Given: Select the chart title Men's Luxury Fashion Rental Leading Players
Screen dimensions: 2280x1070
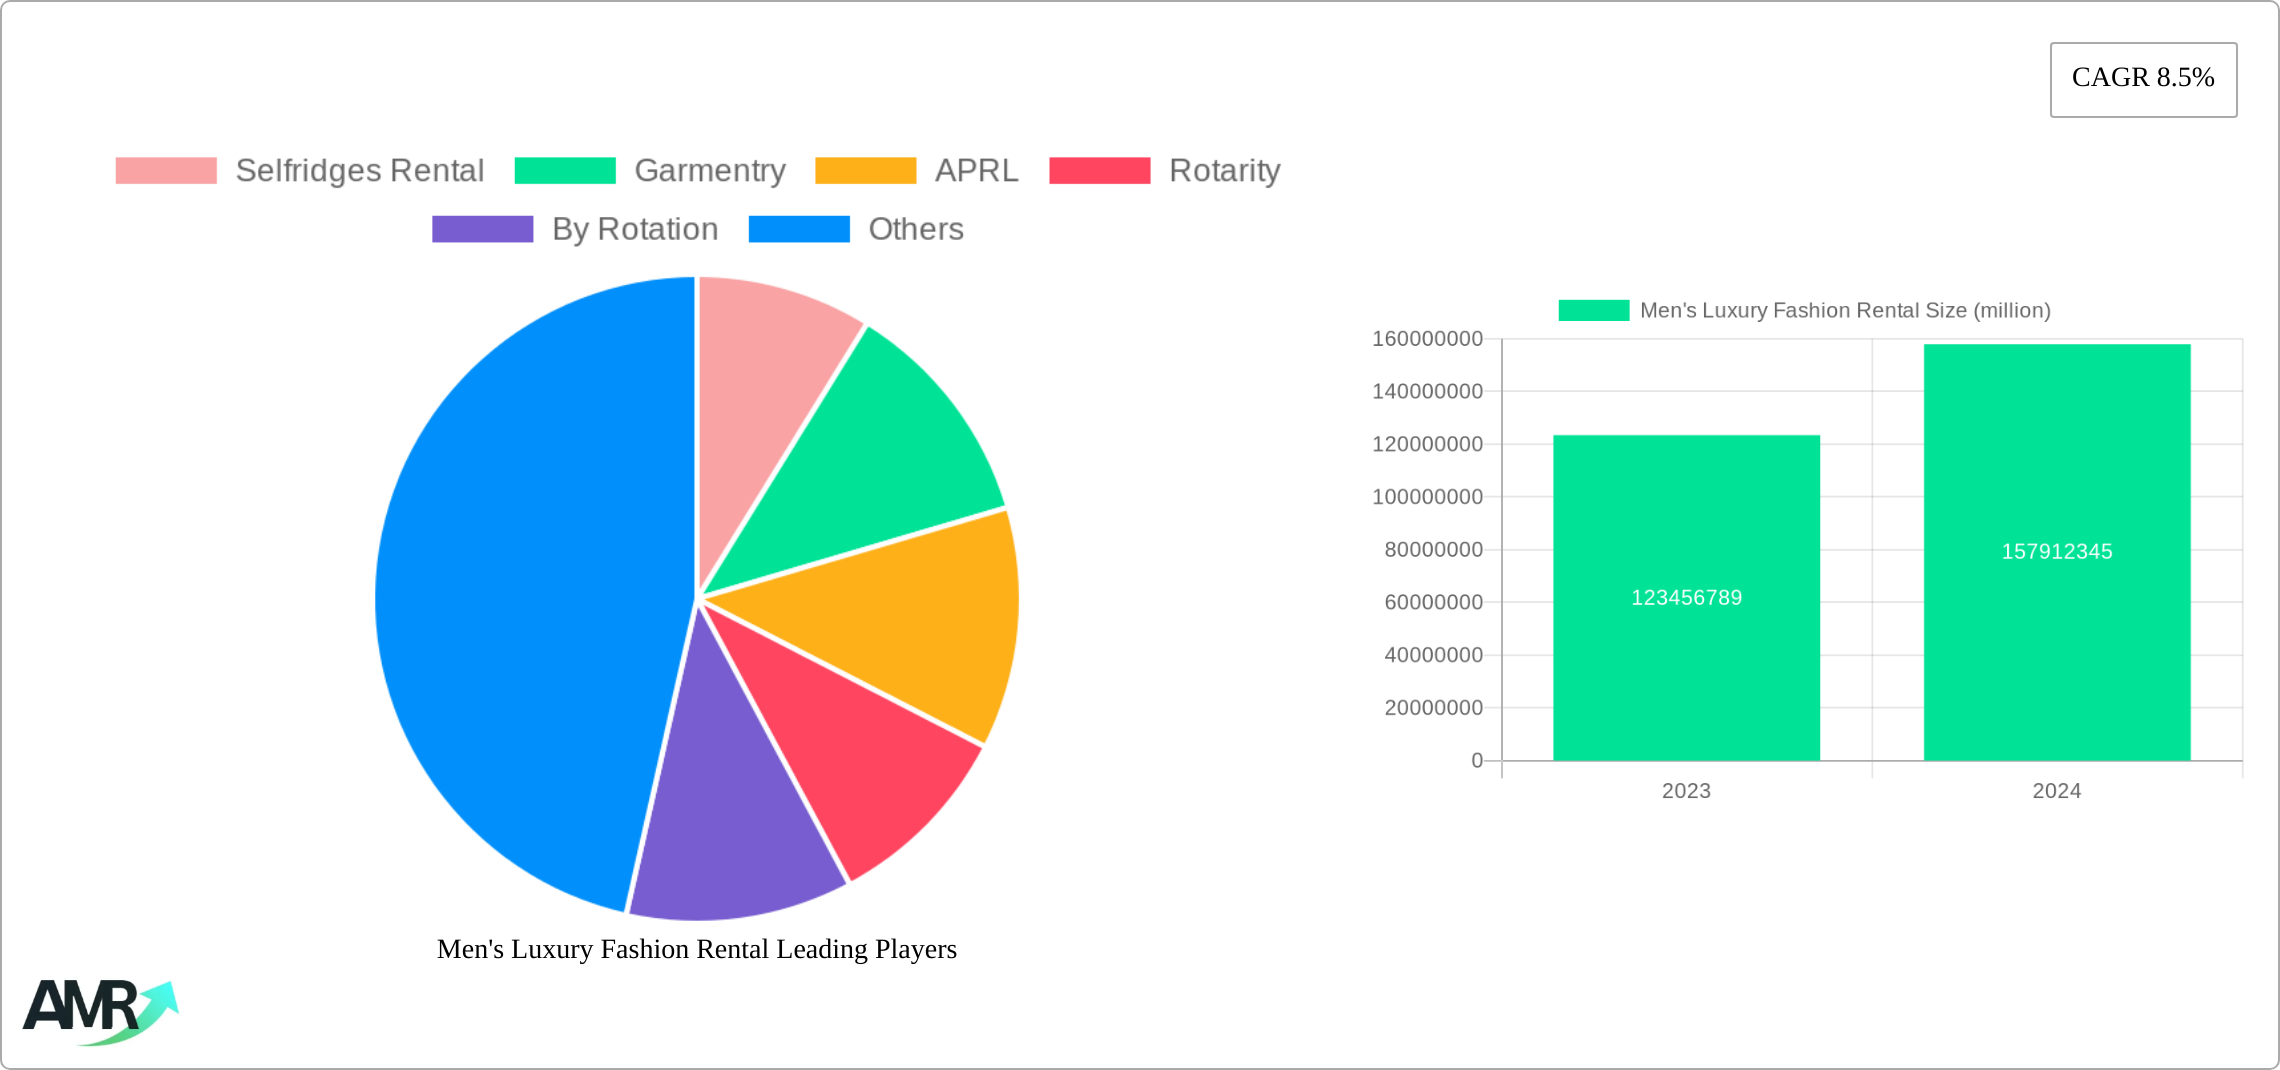Looking at the screenshot, I should pos(697,949).
